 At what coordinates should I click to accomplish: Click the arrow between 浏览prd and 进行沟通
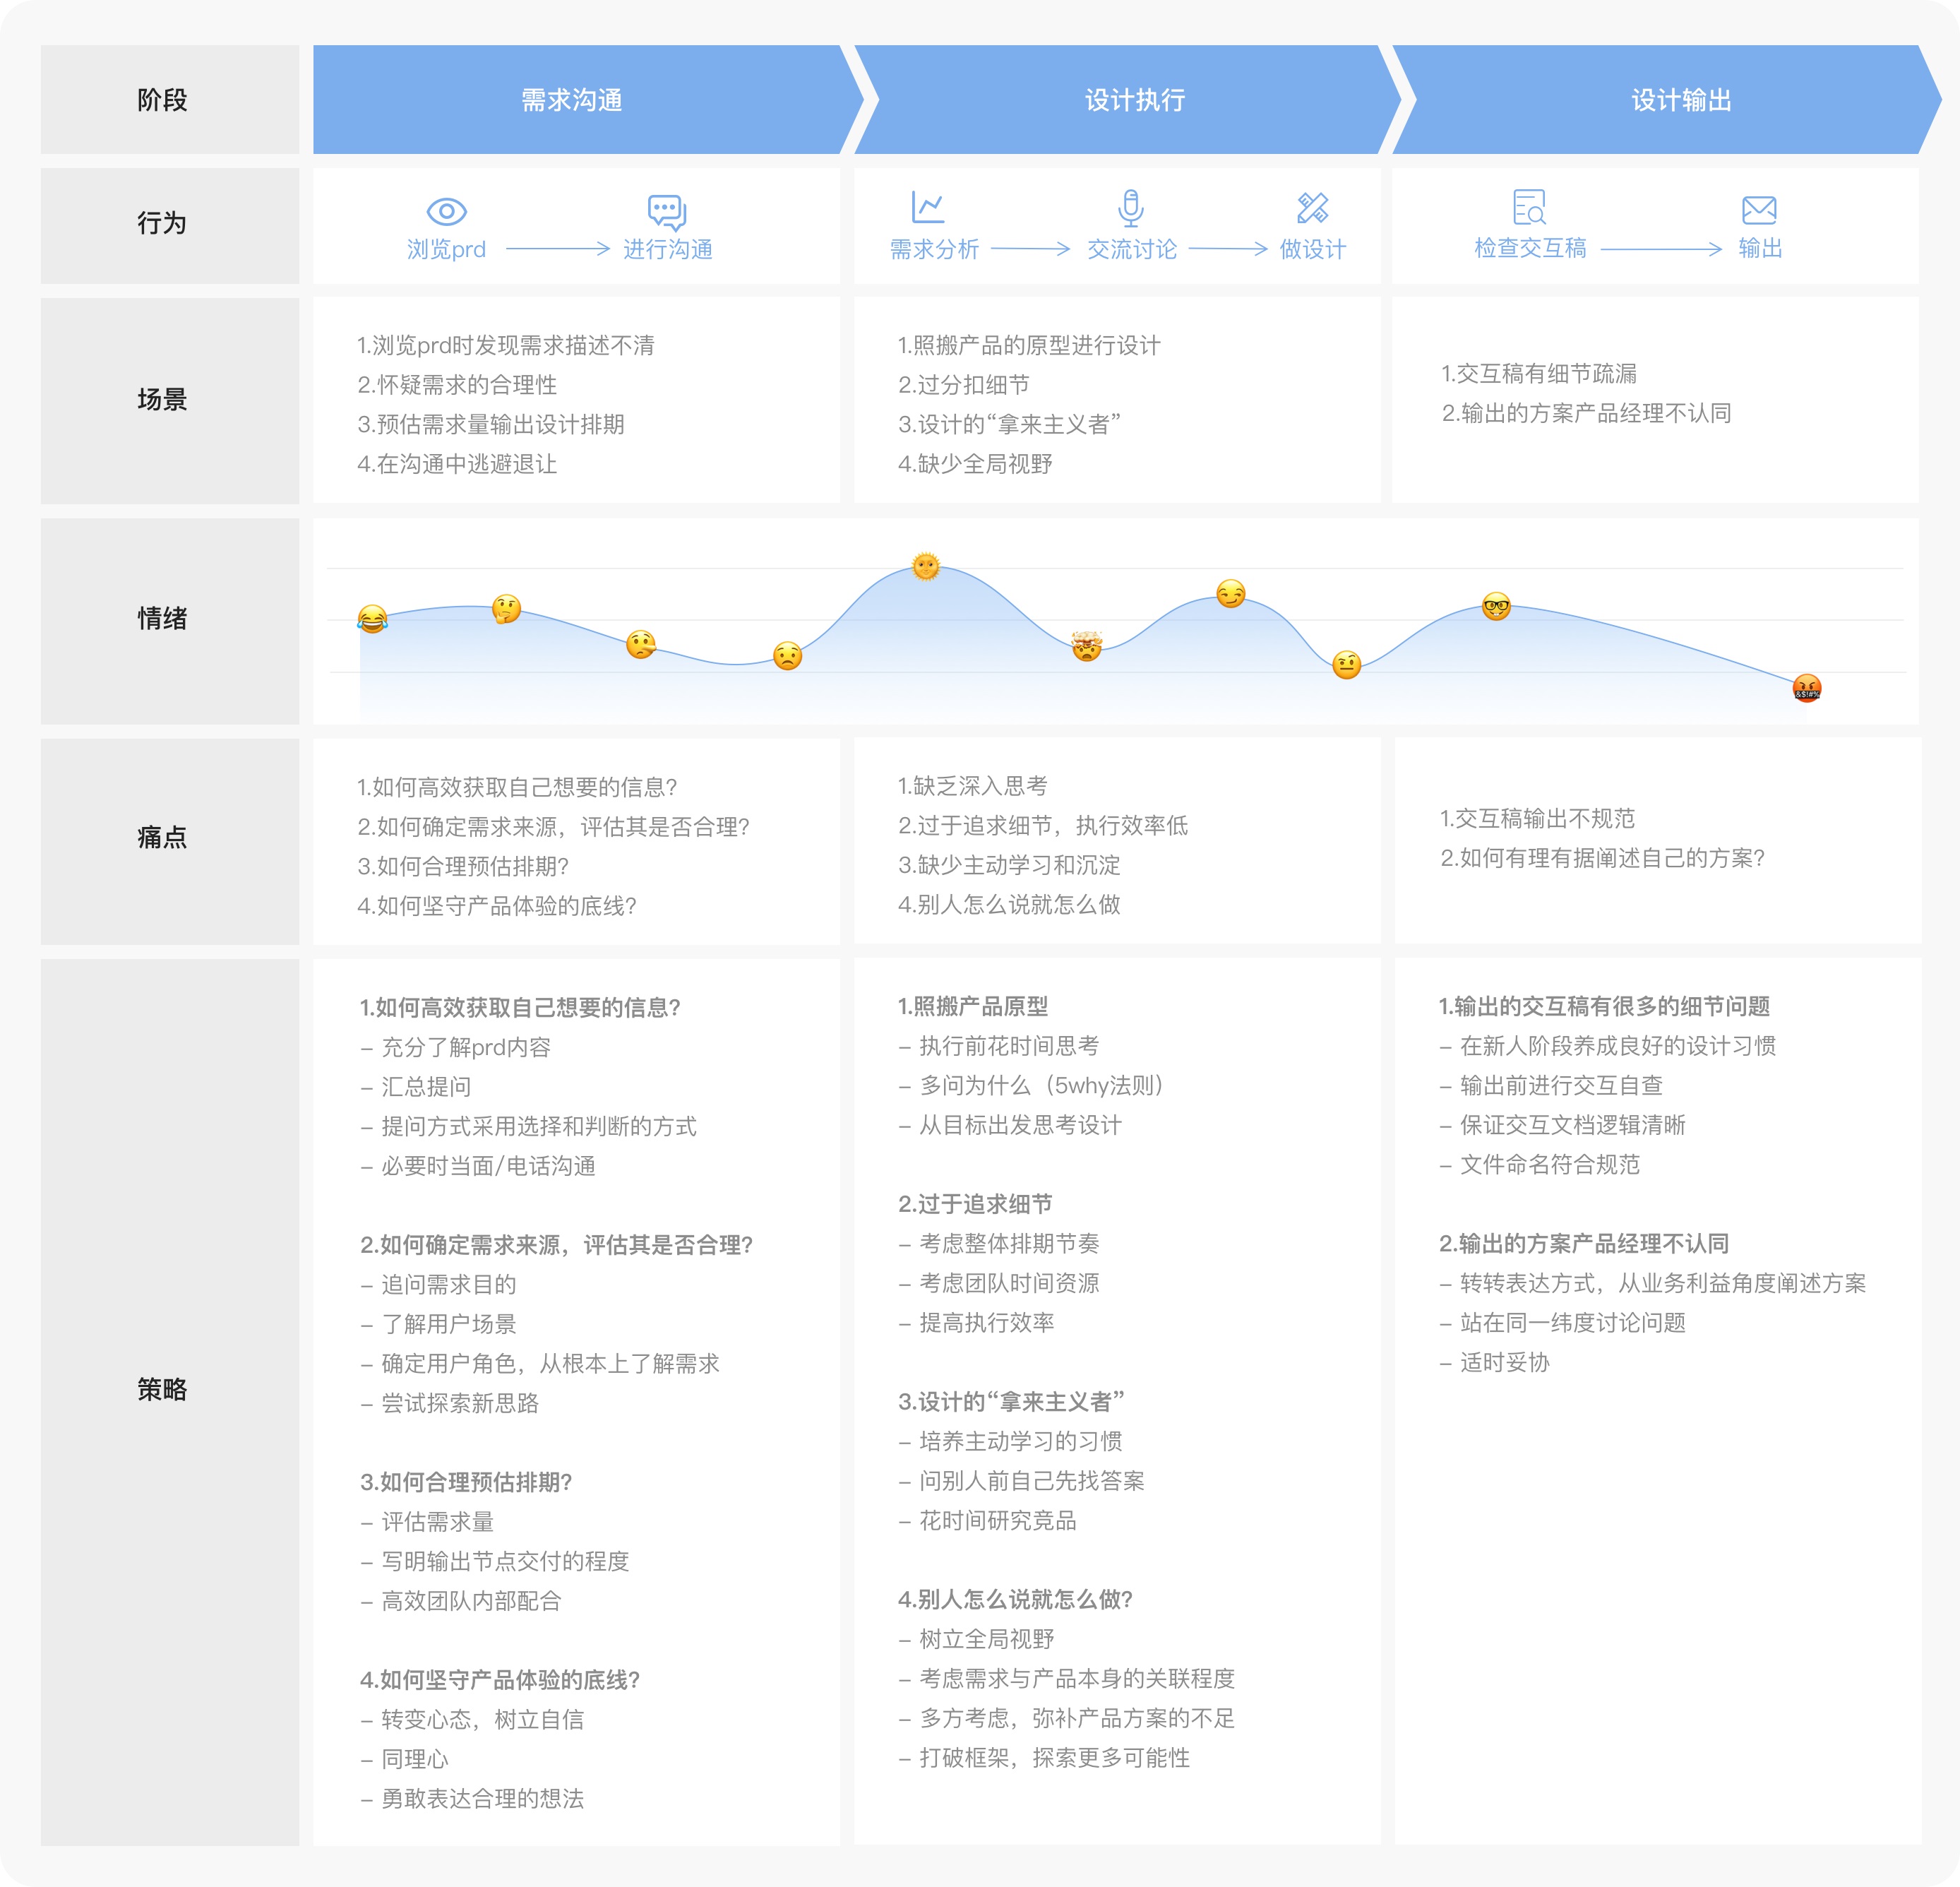(x=556, y=249)
